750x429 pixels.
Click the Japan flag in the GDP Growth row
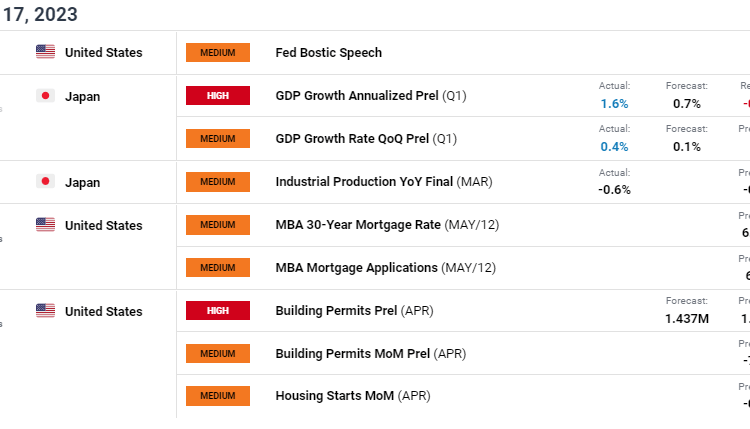point(45,96)
